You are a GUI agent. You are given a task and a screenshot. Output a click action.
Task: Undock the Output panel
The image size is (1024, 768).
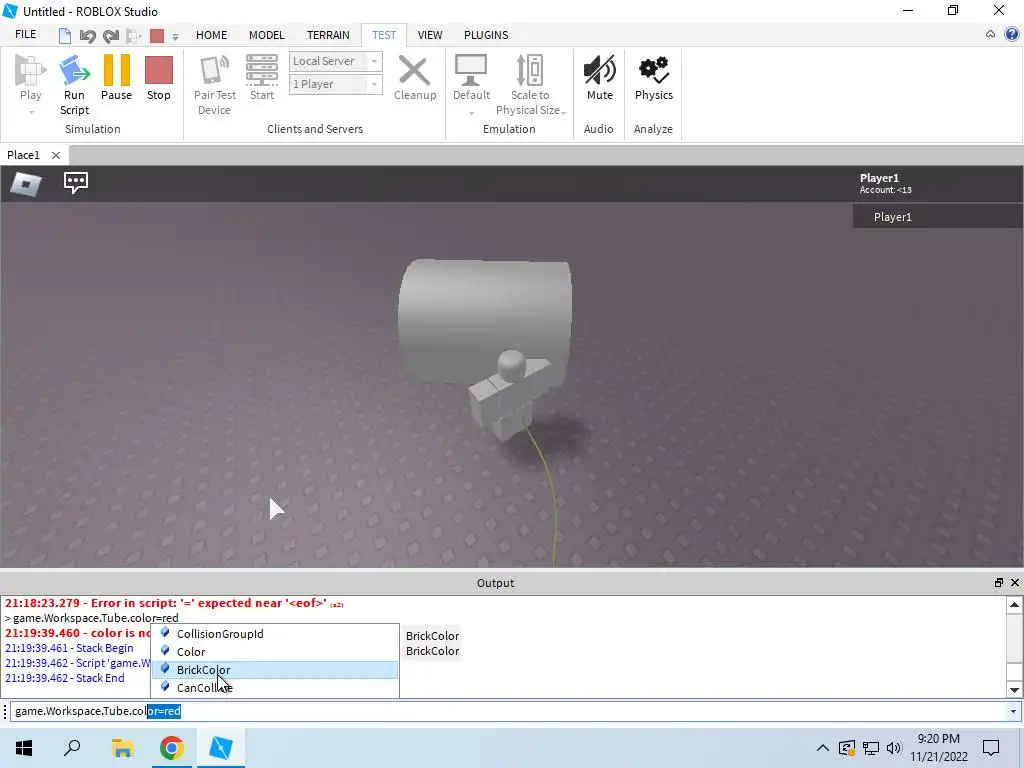point(999,583)
